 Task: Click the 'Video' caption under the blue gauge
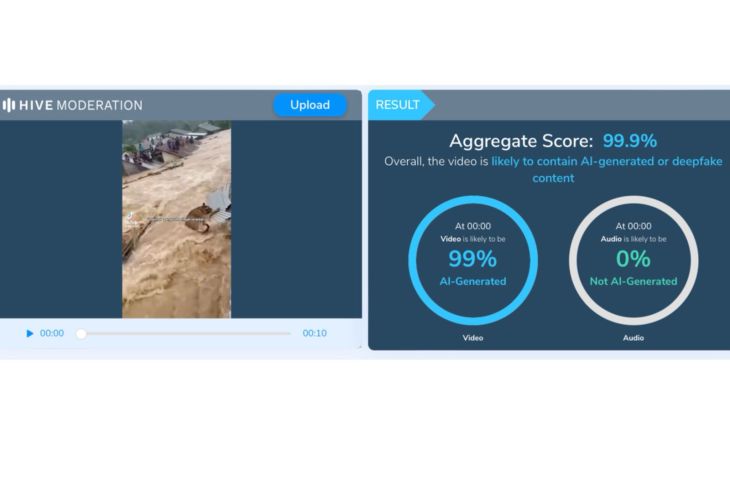[473, 338]
